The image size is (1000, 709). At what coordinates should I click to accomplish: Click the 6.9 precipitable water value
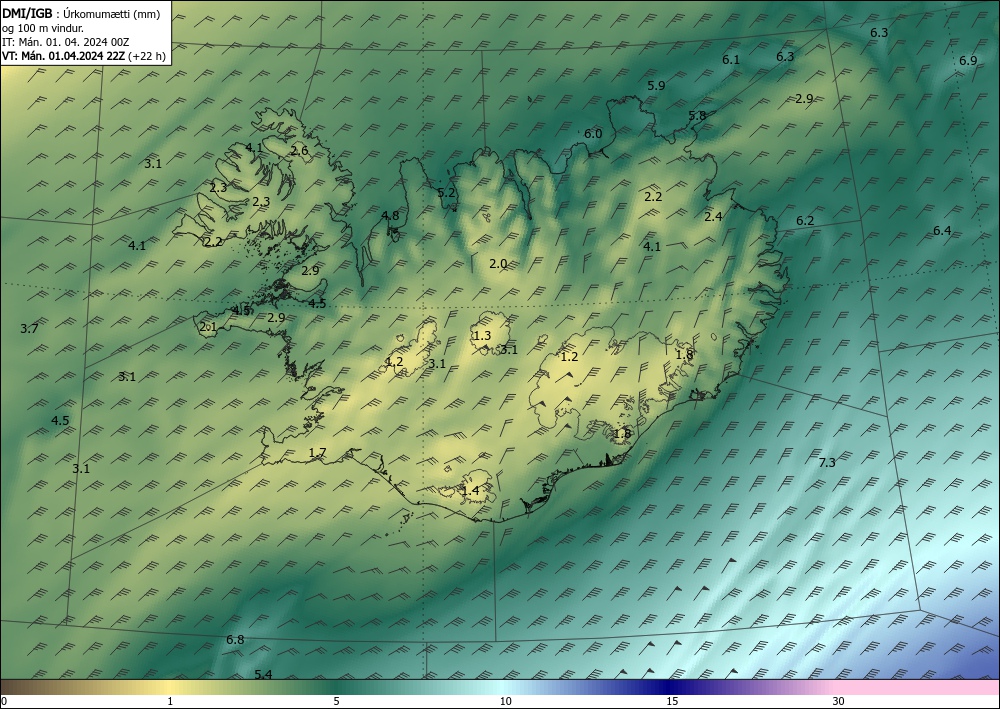[x=968, y=61]
